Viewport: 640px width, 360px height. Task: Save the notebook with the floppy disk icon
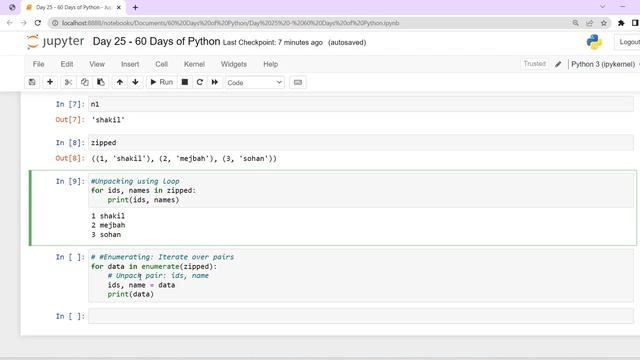[x=32, y=82]
